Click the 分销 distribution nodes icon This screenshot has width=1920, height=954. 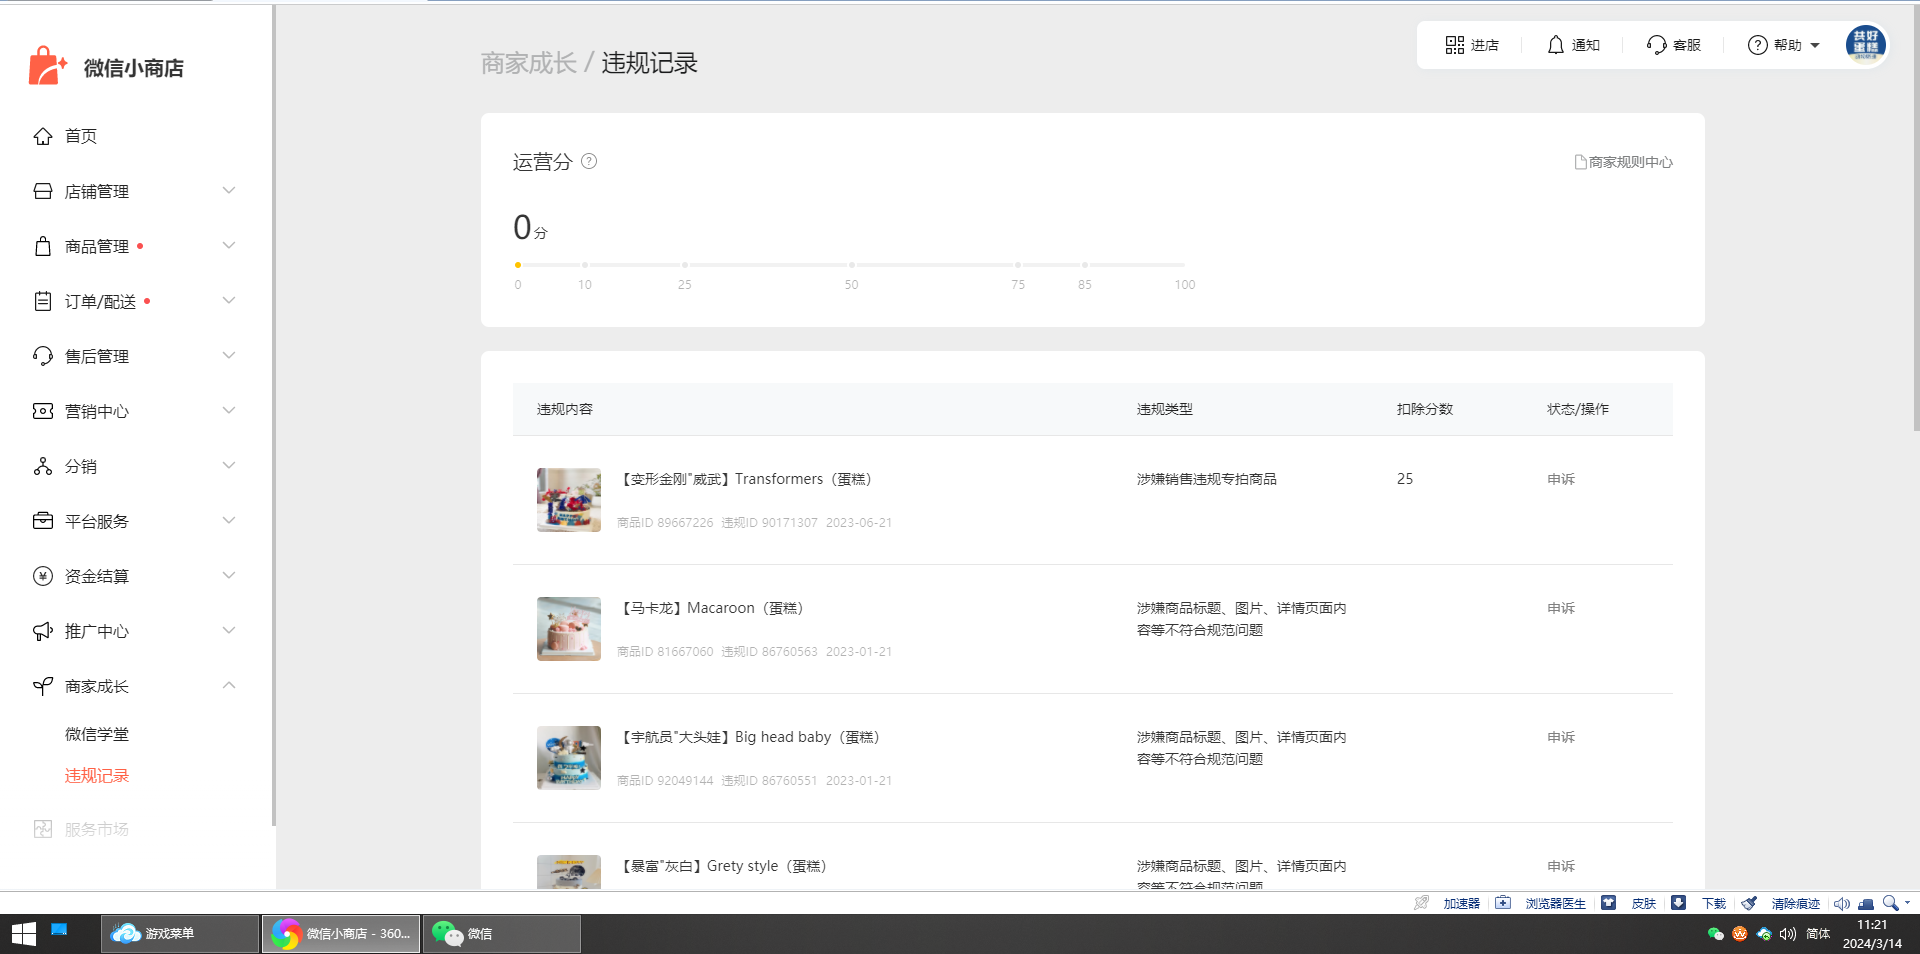tap(43, 466)
